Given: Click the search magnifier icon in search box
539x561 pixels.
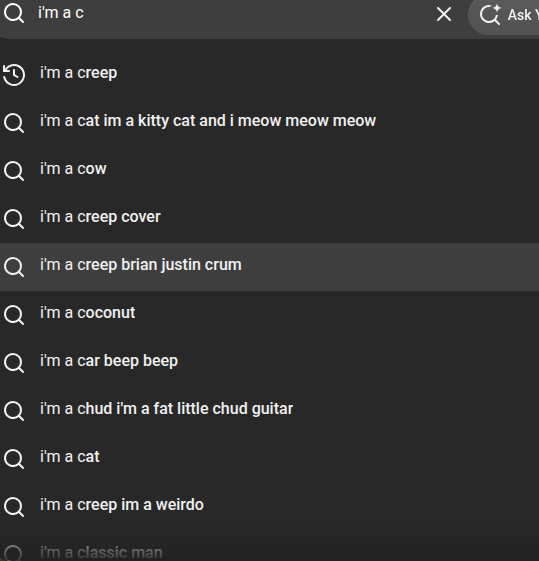Looking at the screenshot, I should click(x=14, y=14).
